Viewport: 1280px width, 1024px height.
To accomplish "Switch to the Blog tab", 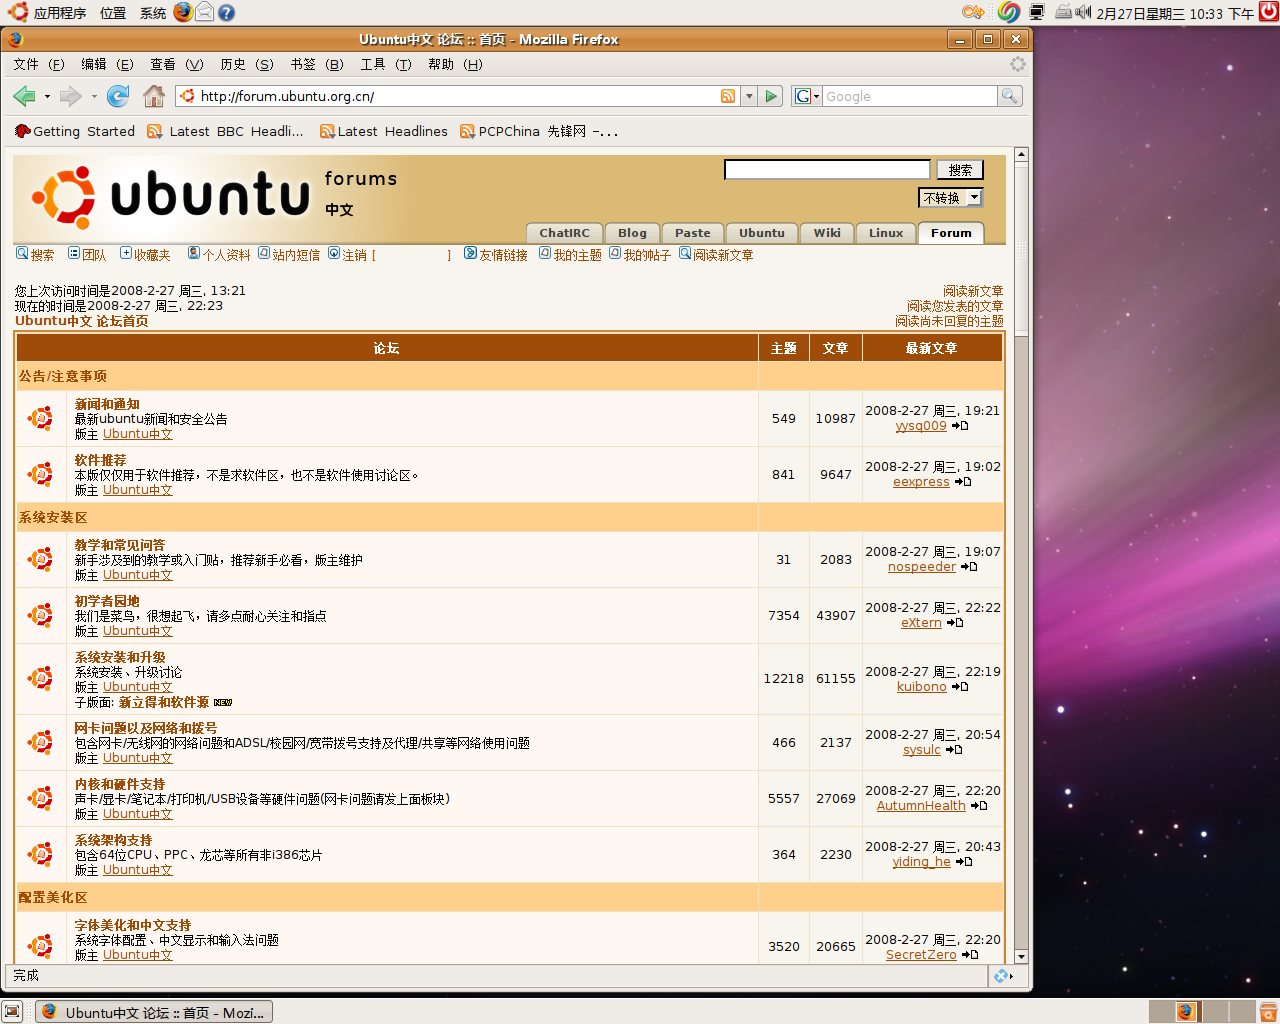I will tap(632, 233).
